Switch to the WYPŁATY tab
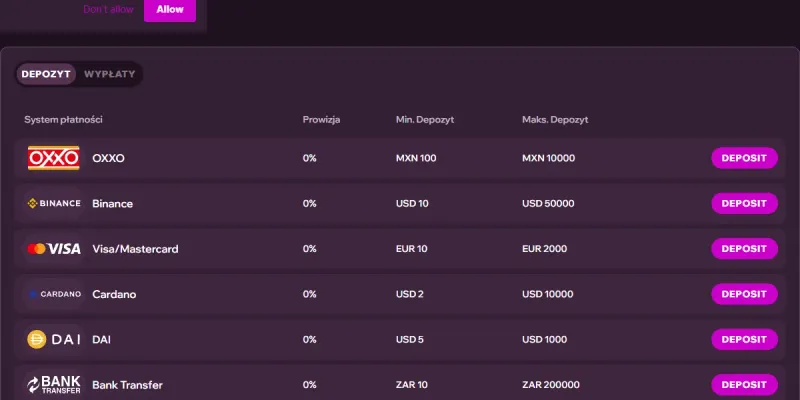 point(110,74)
